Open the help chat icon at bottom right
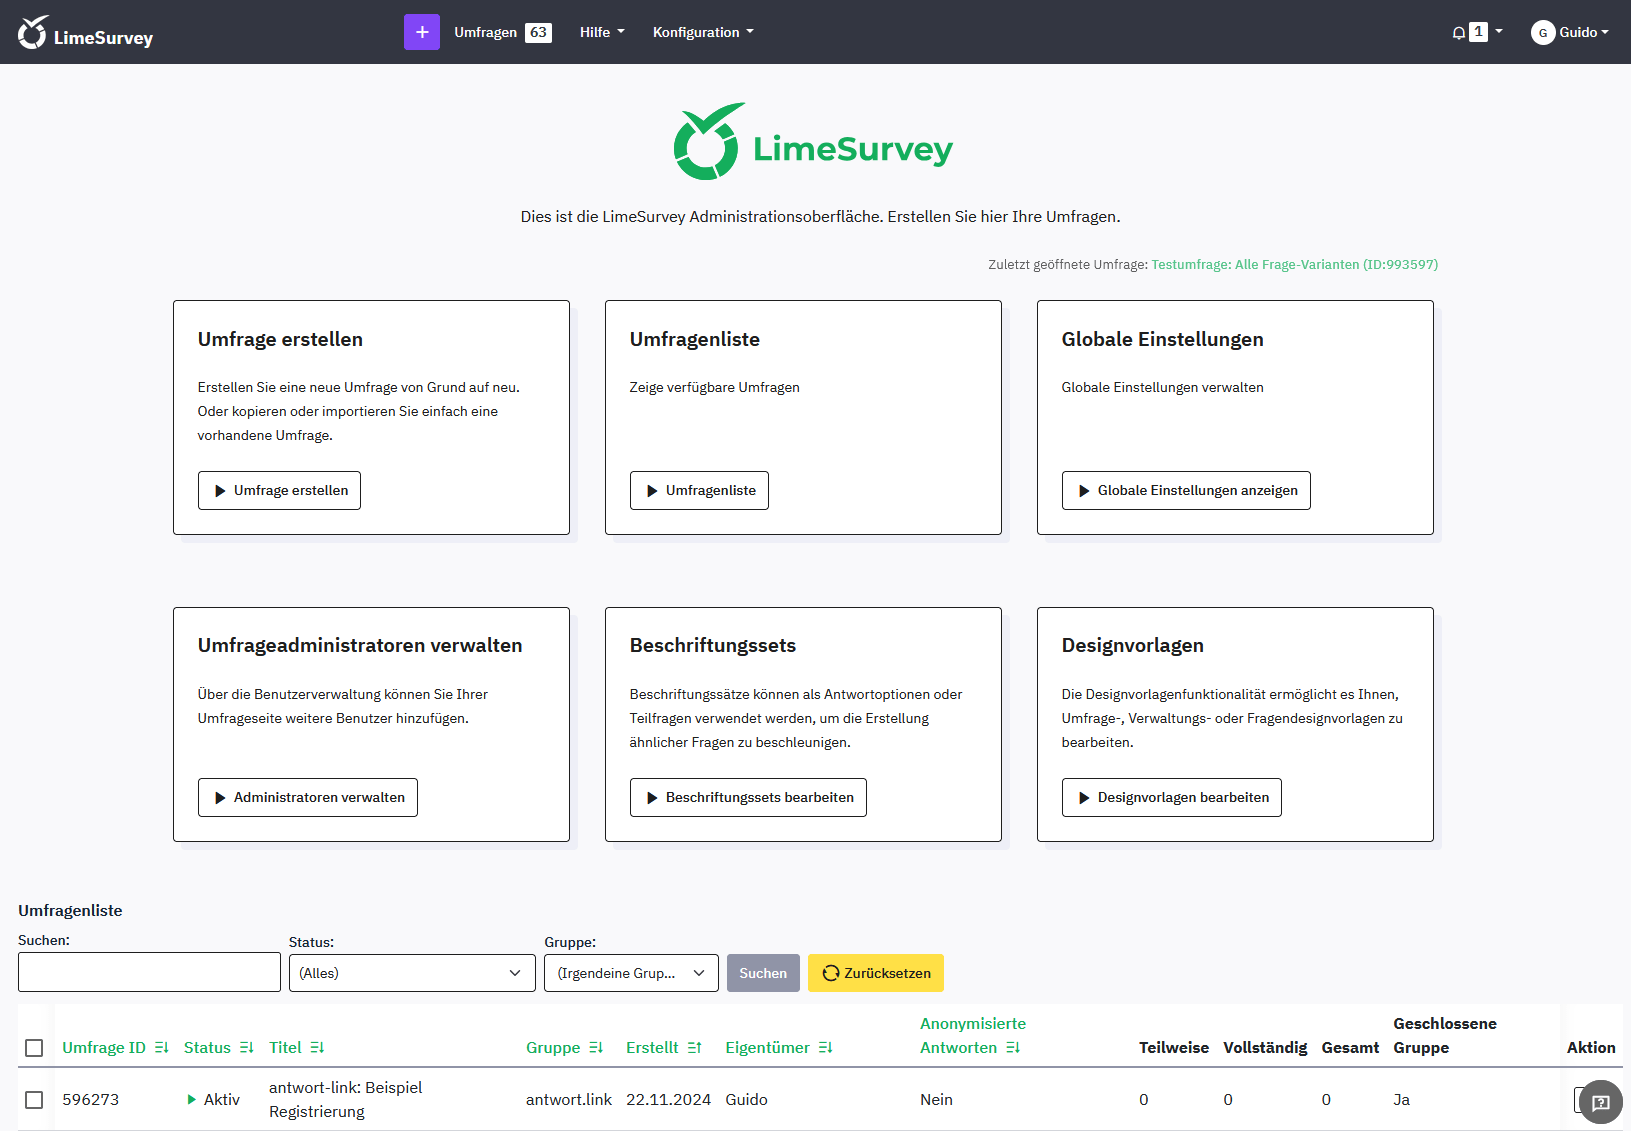The width and height of the screenshot is (1631, 1131). (x=1600, y=1102)
